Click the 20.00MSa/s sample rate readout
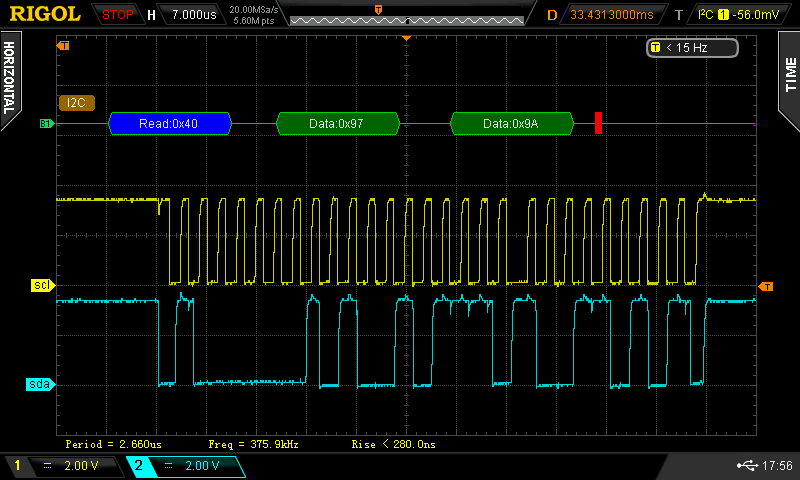This screenshot has width=800, height=480. tap(254, 10)
